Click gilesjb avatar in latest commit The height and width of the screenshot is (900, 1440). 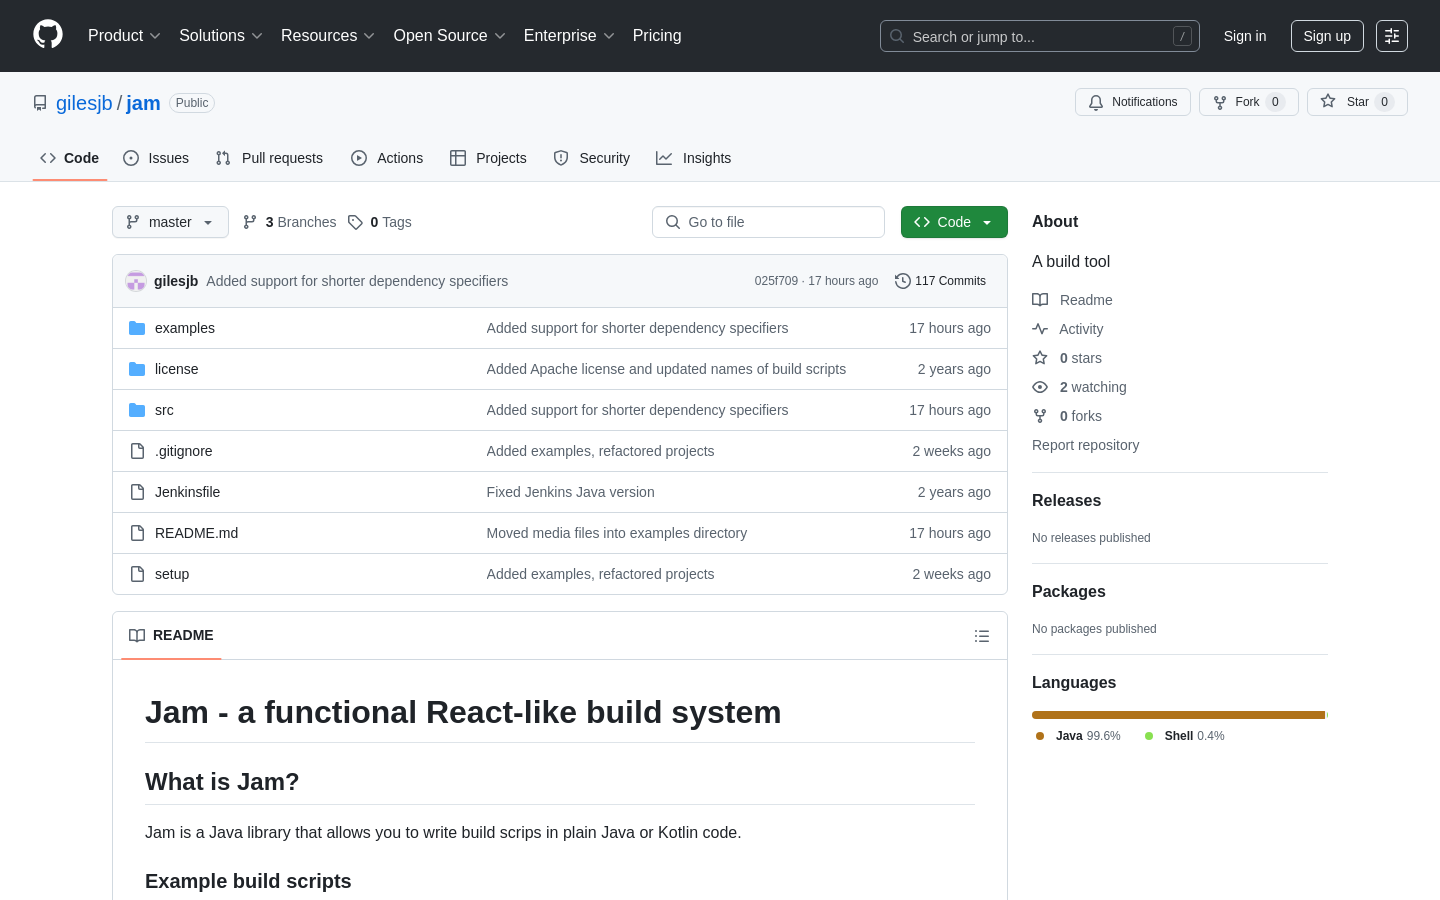coord(136,281)
